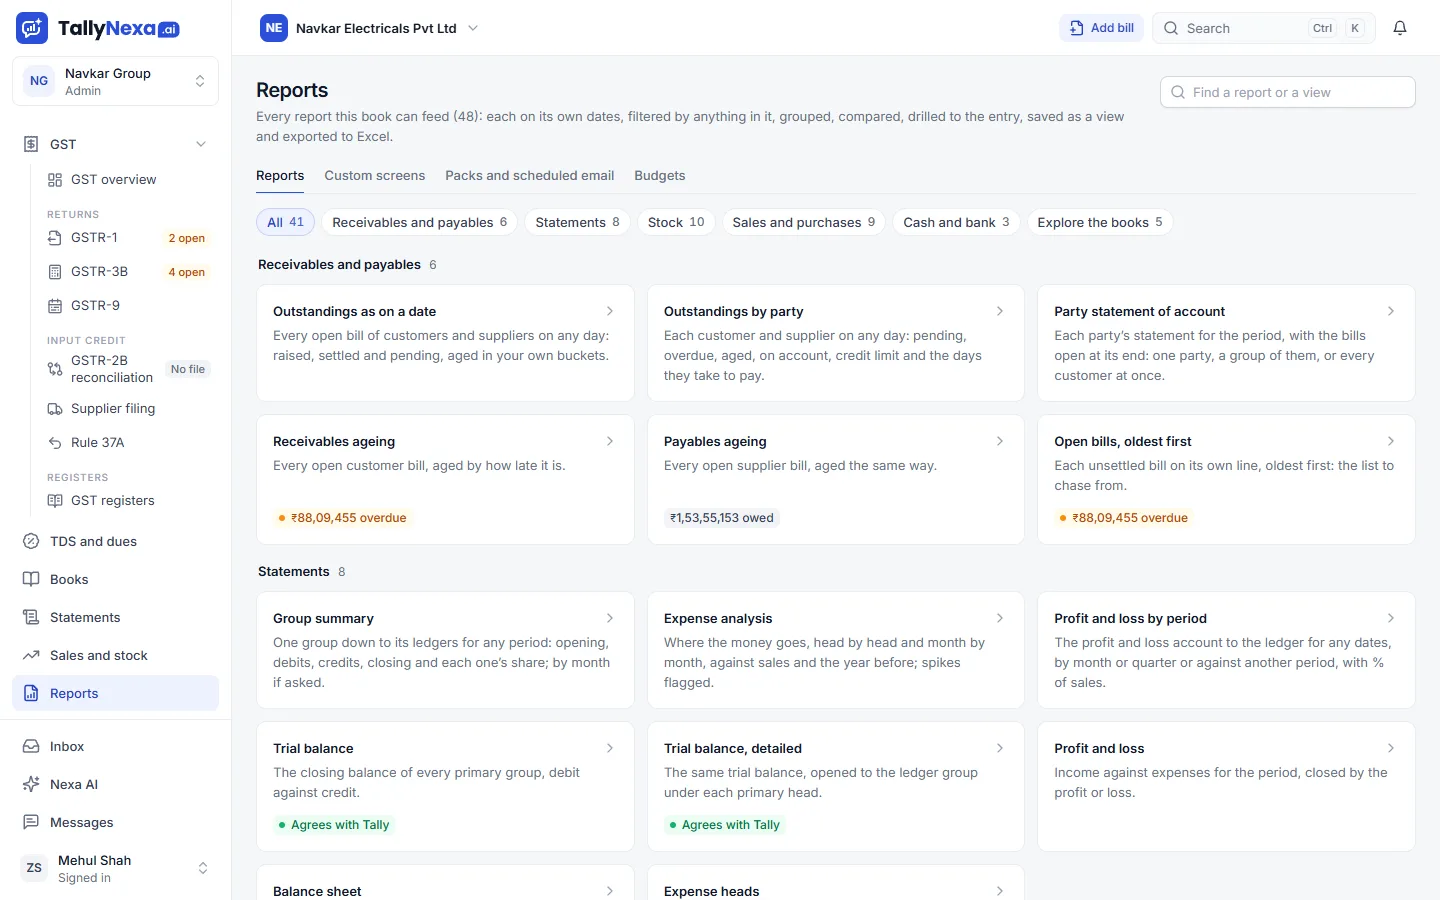
Task: Filter by Explore the books chip
Action: [x=1100, y=222]
